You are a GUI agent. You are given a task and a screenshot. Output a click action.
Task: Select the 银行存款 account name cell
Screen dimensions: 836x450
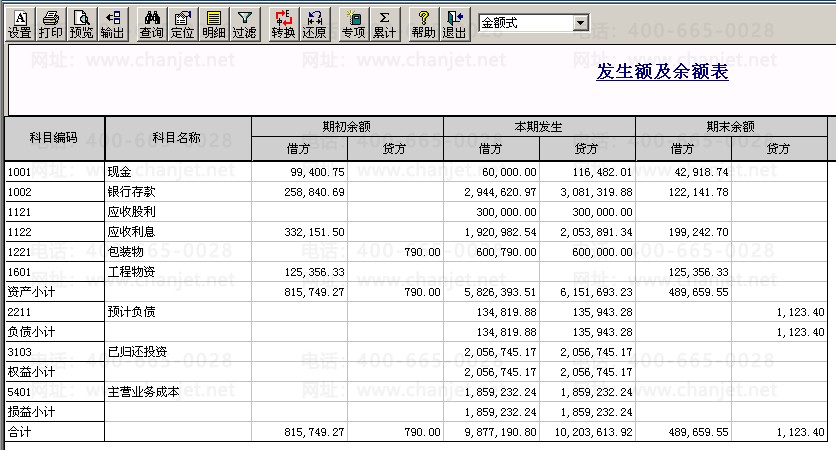(x=177, y=191)
